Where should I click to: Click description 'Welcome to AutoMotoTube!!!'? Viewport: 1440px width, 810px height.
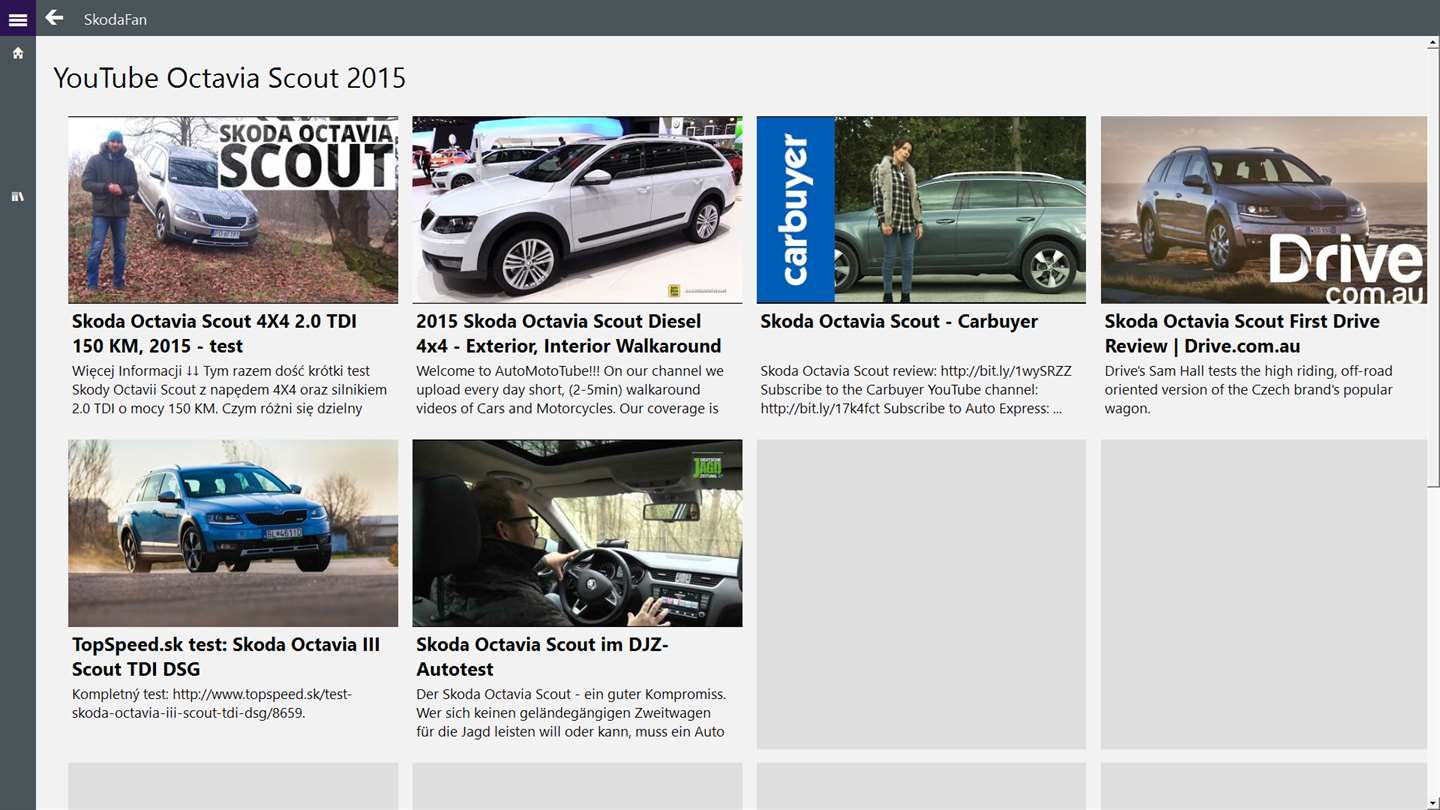pyautogui.click(x=568, y=389)
